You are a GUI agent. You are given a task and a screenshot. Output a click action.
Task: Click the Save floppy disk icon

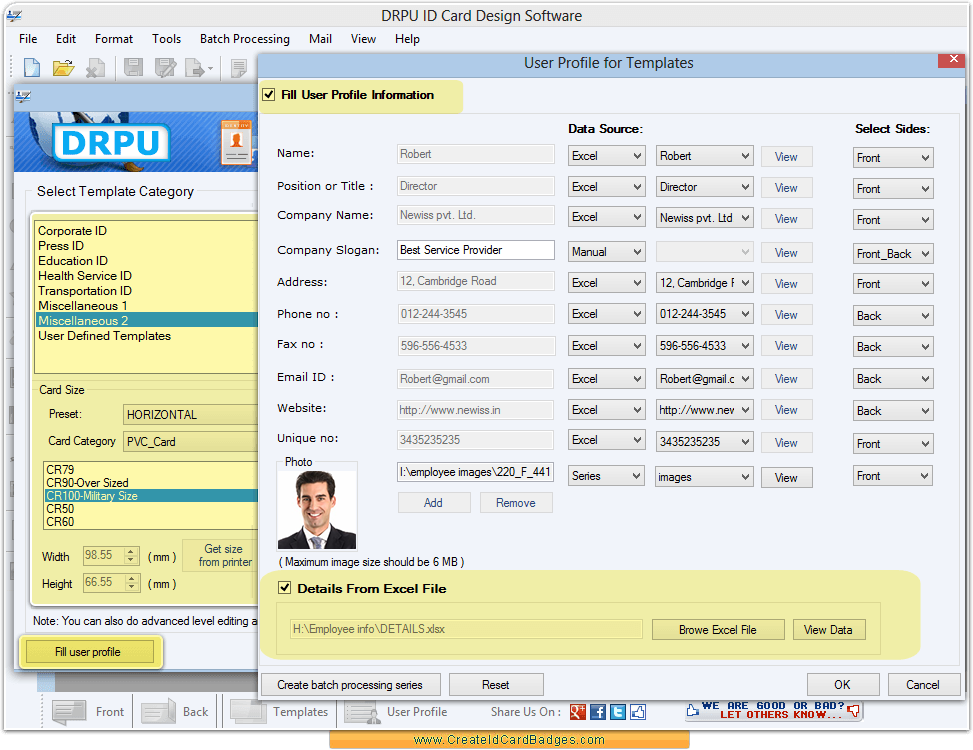(x=133, y=67)
